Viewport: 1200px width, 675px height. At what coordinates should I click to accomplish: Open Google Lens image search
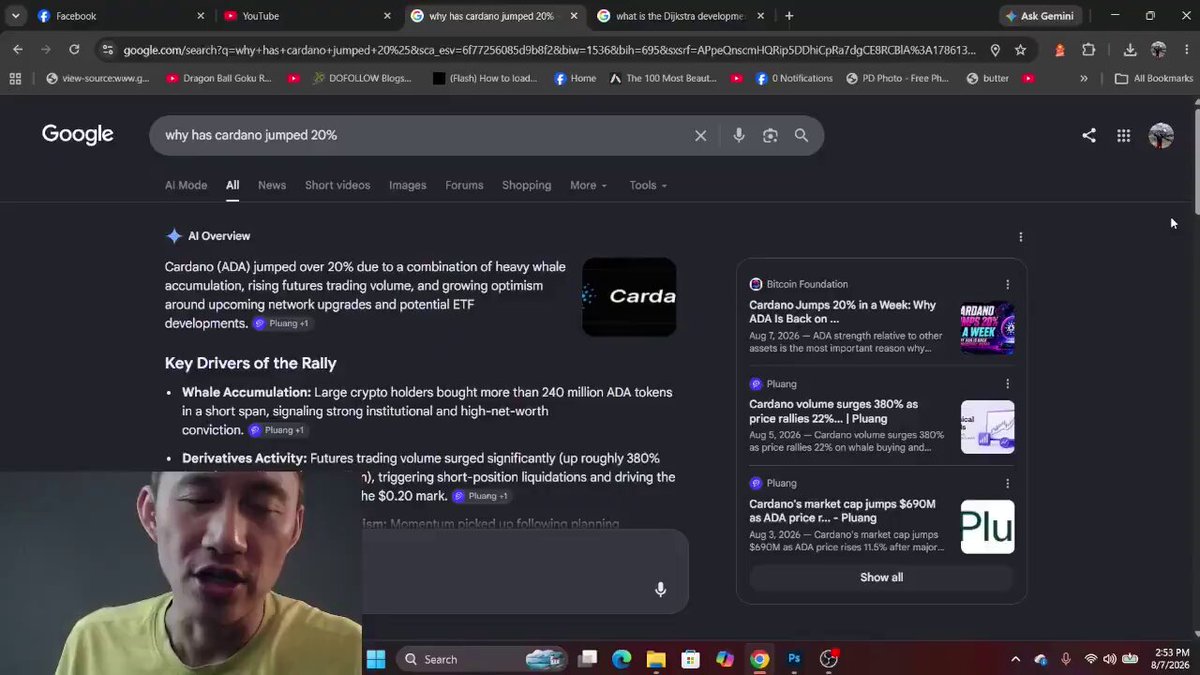770,136
